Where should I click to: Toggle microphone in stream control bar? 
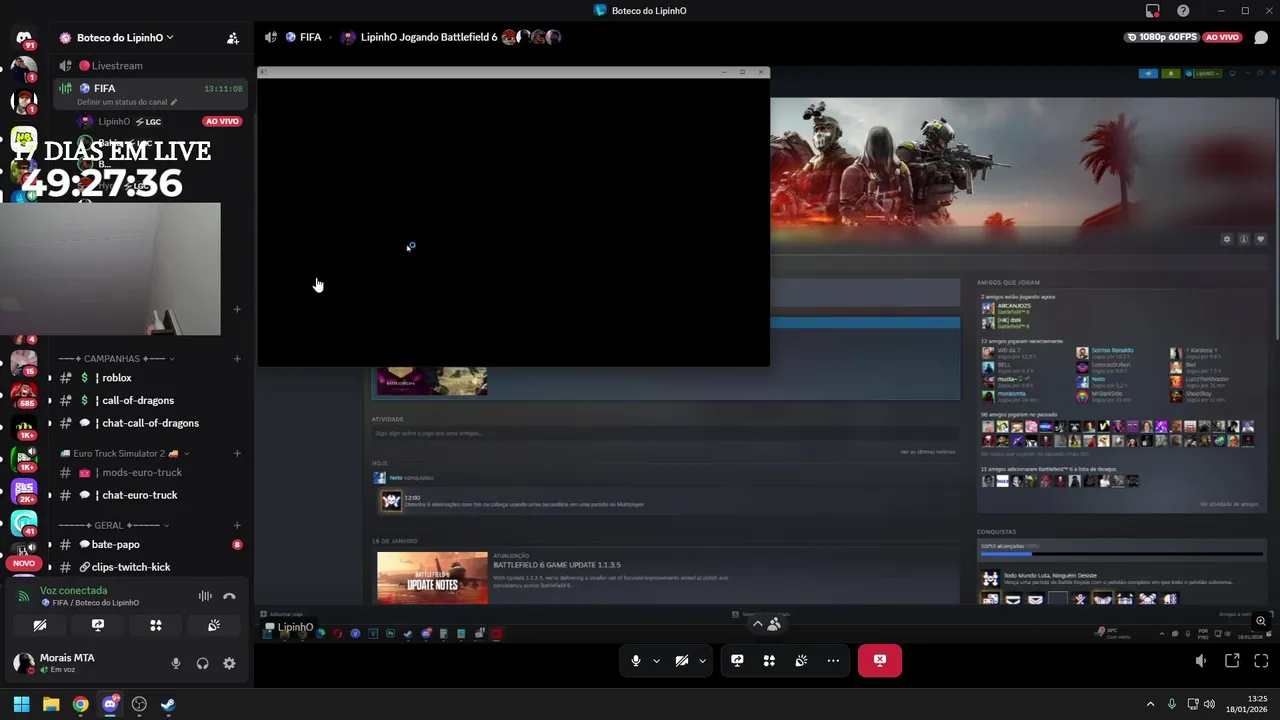(636, 660)
